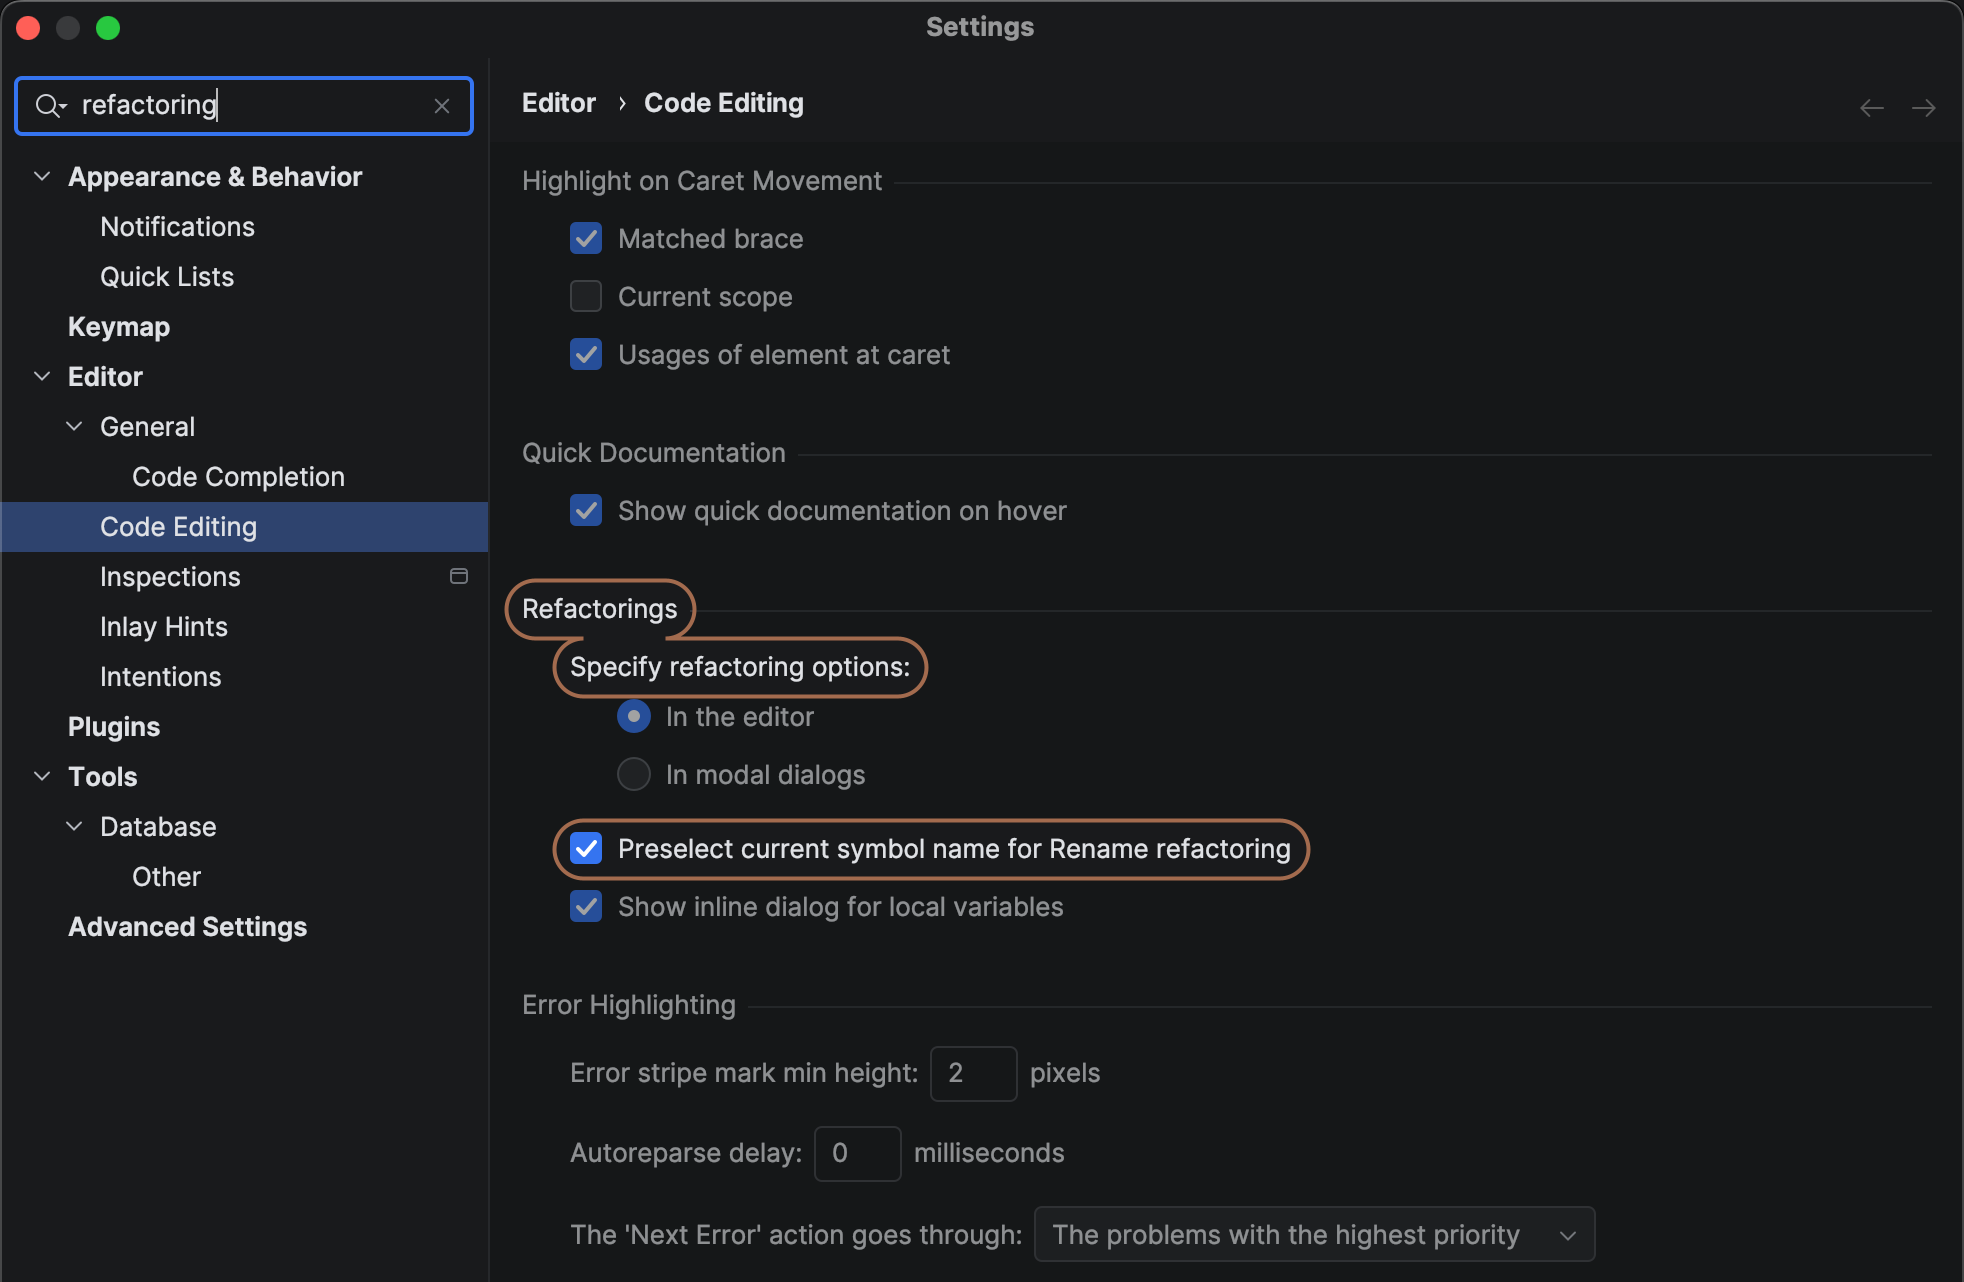Disable Show quick documentation on hover
Screen dimensions: 1964x1282
click(x=585, y=510)
